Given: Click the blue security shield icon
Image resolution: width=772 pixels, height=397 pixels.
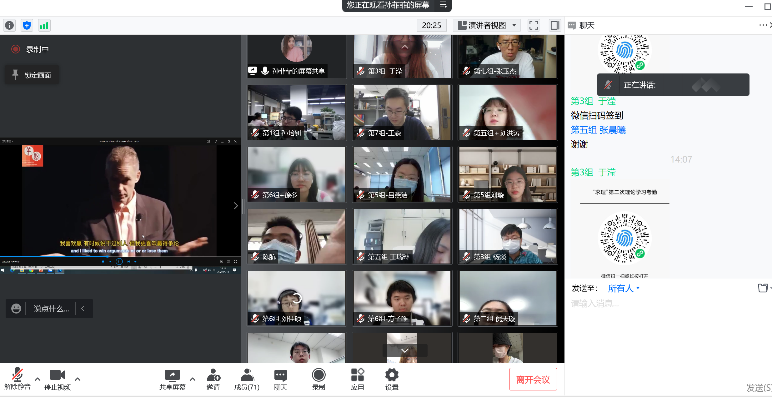Looking at the screenshot, I should [27, 25].
